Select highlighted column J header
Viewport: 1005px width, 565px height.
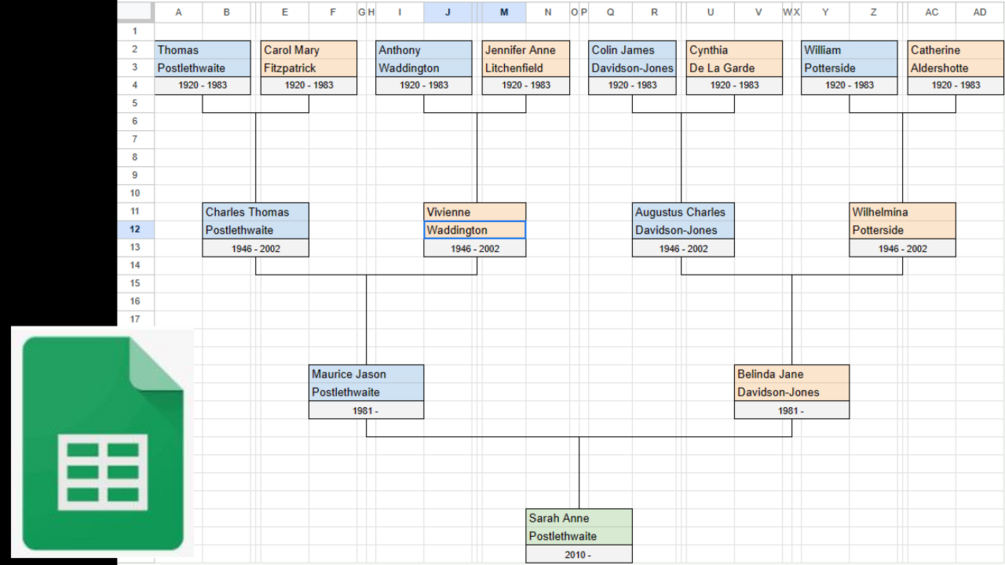(447, 12)
